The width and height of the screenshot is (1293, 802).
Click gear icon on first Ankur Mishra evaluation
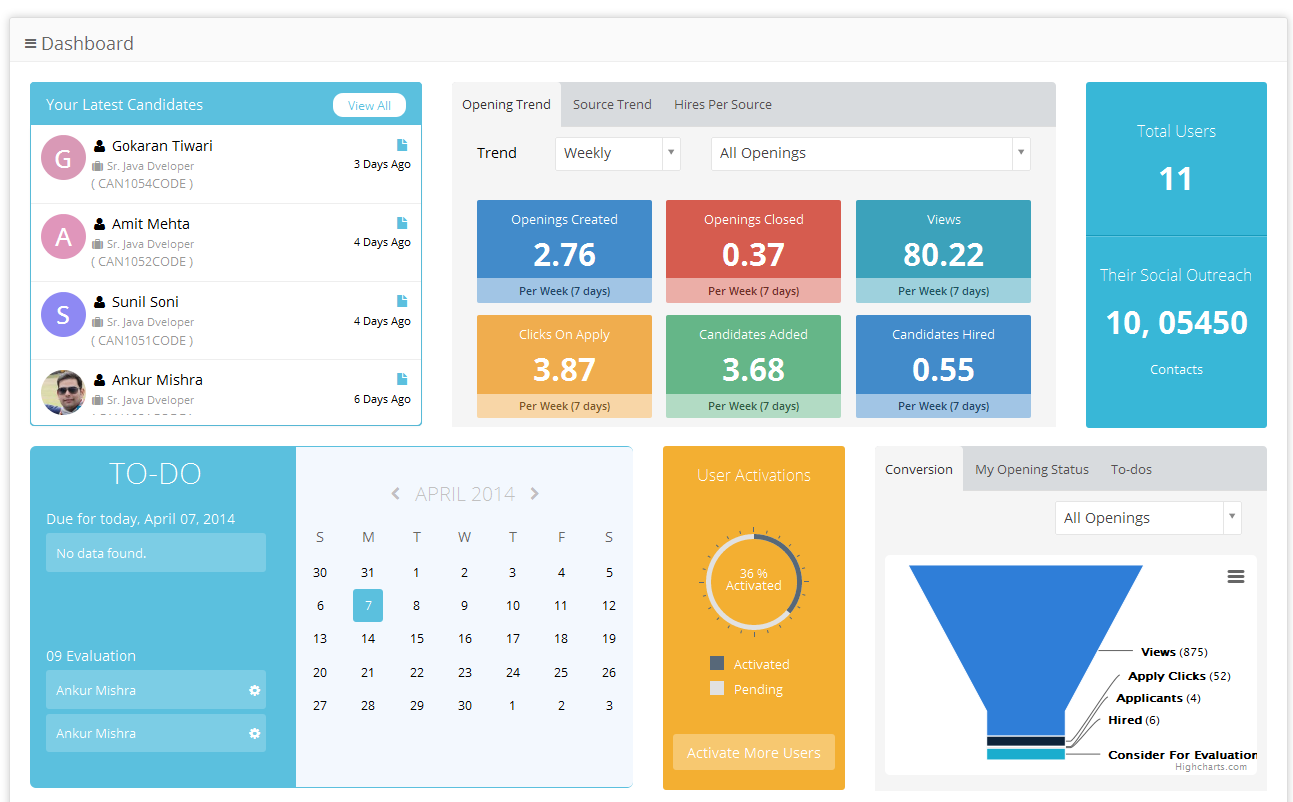[x=254, y=690]
